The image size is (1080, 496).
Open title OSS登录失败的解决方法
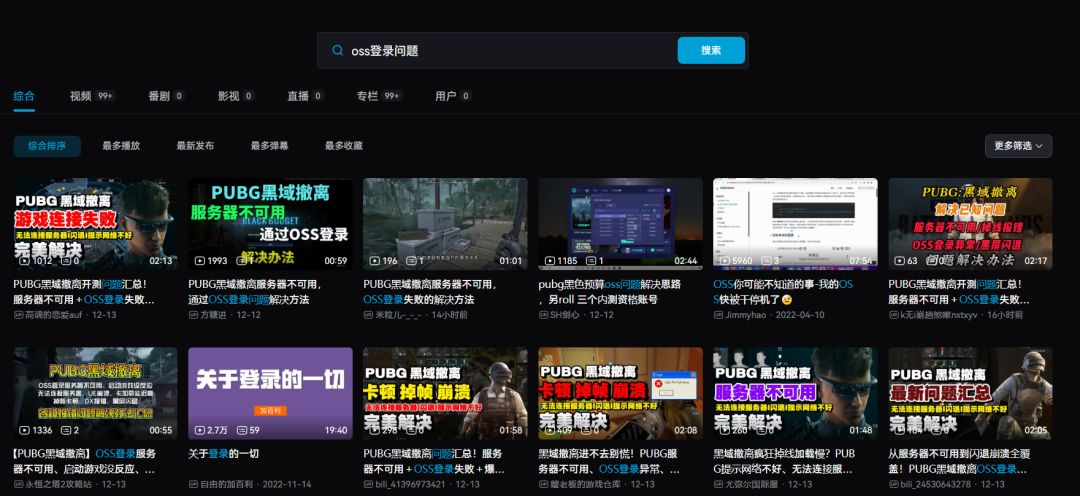tap(430, 292)
